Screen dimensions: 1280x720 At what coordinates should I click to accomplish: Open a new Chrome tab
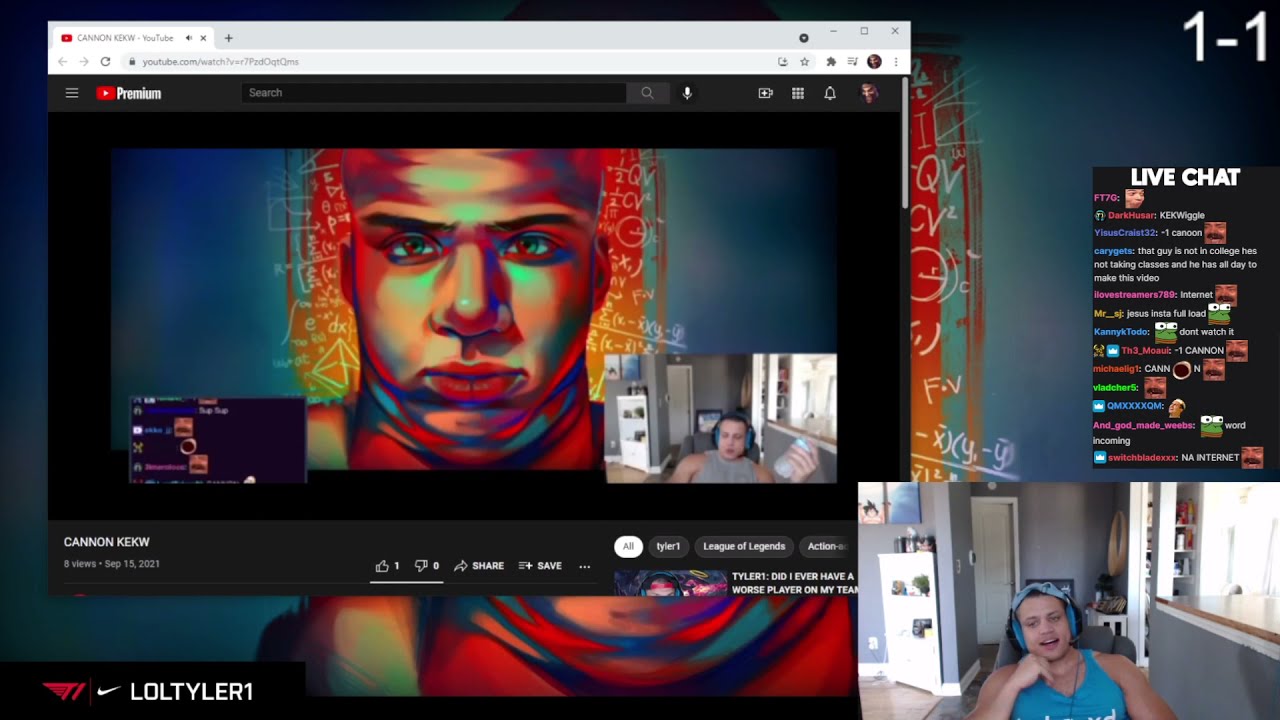click(x=228, y=38)
